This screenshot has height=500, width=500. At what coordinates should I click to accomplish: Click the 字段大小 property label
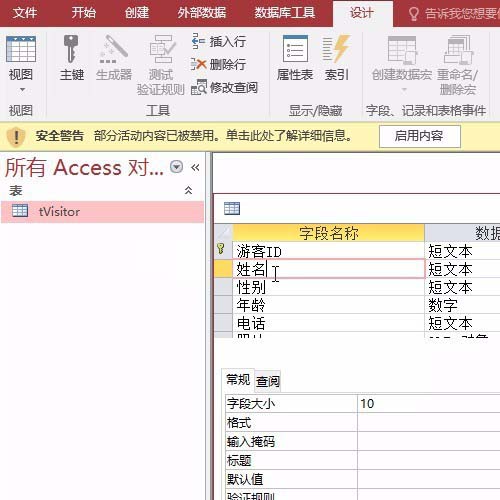pos(251,404)
